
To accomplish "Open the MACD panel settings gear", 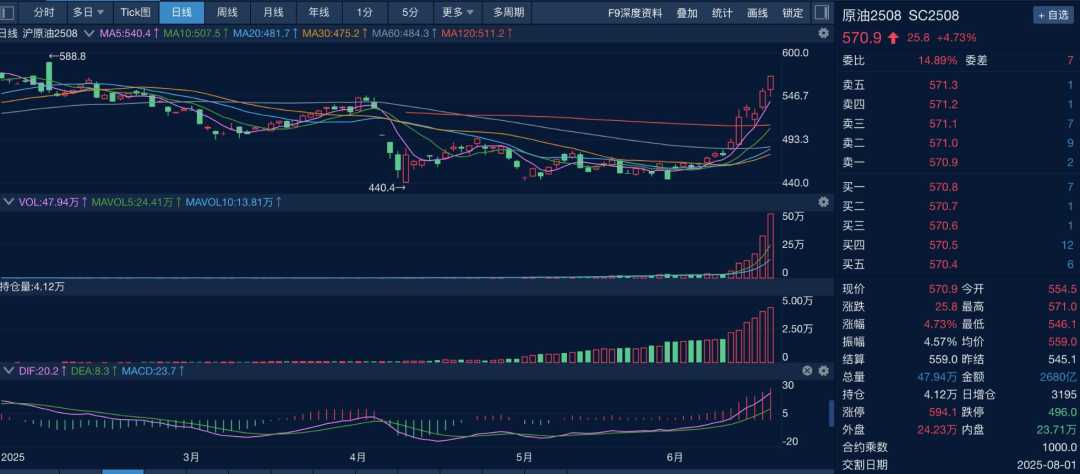I will point(822,371).
